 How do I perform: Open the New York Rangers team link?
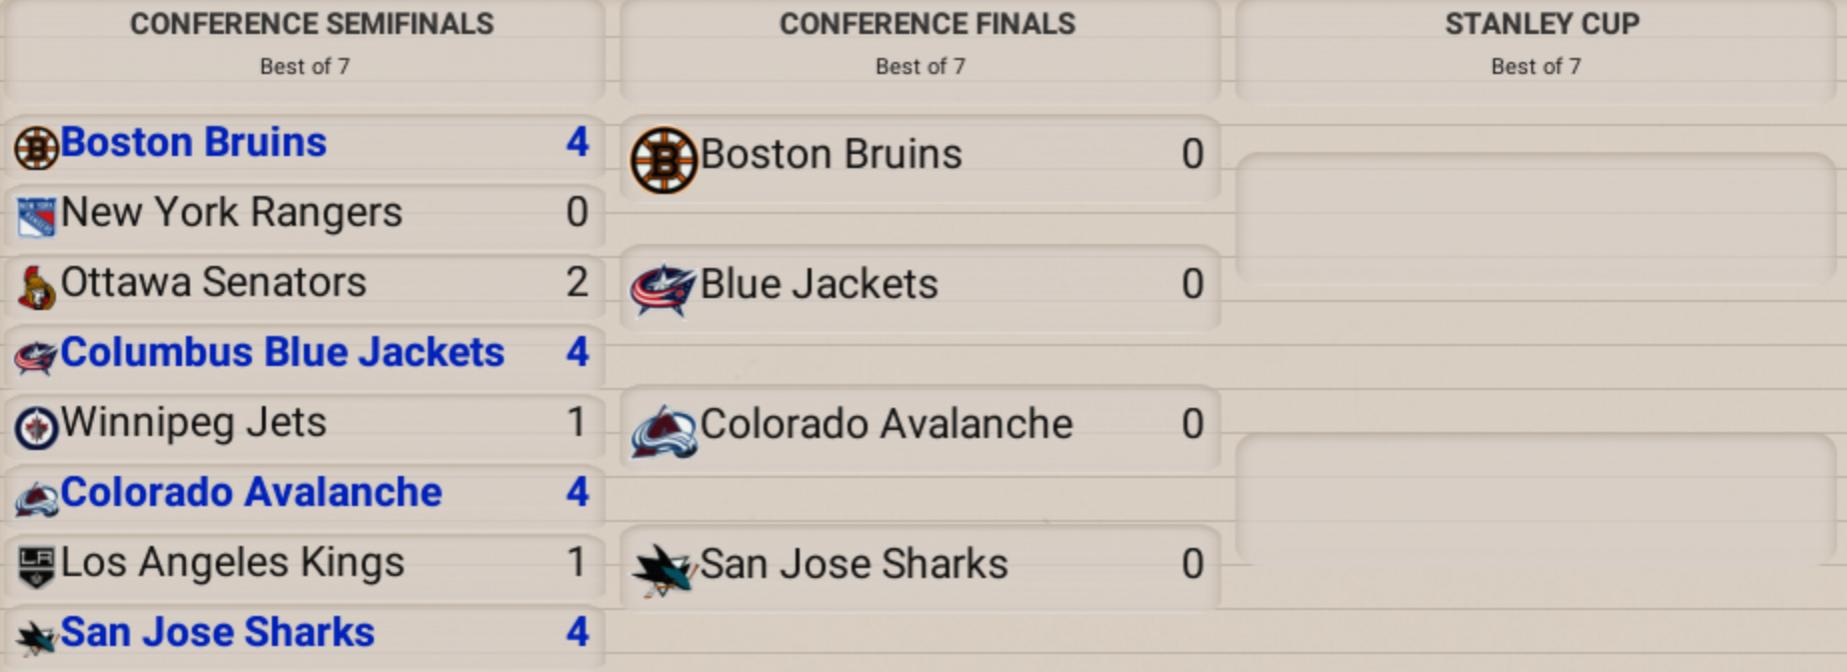231,213
